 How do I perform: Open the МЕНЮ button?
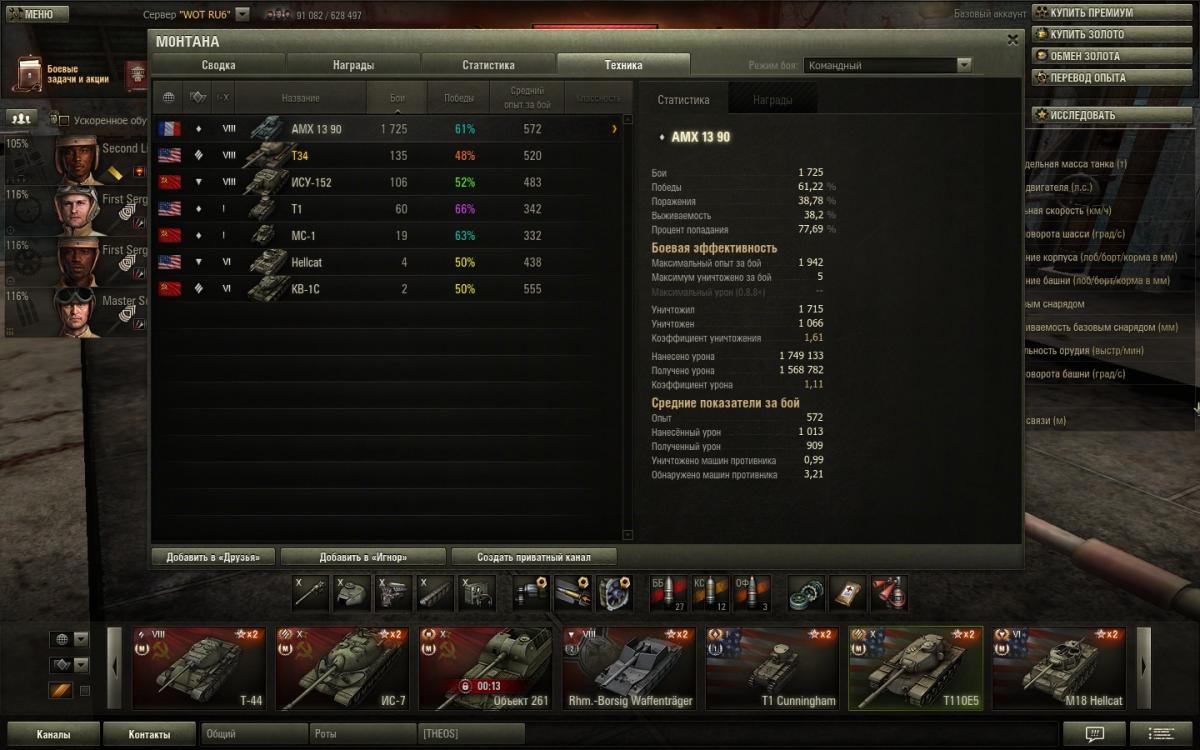coord(35,14)
